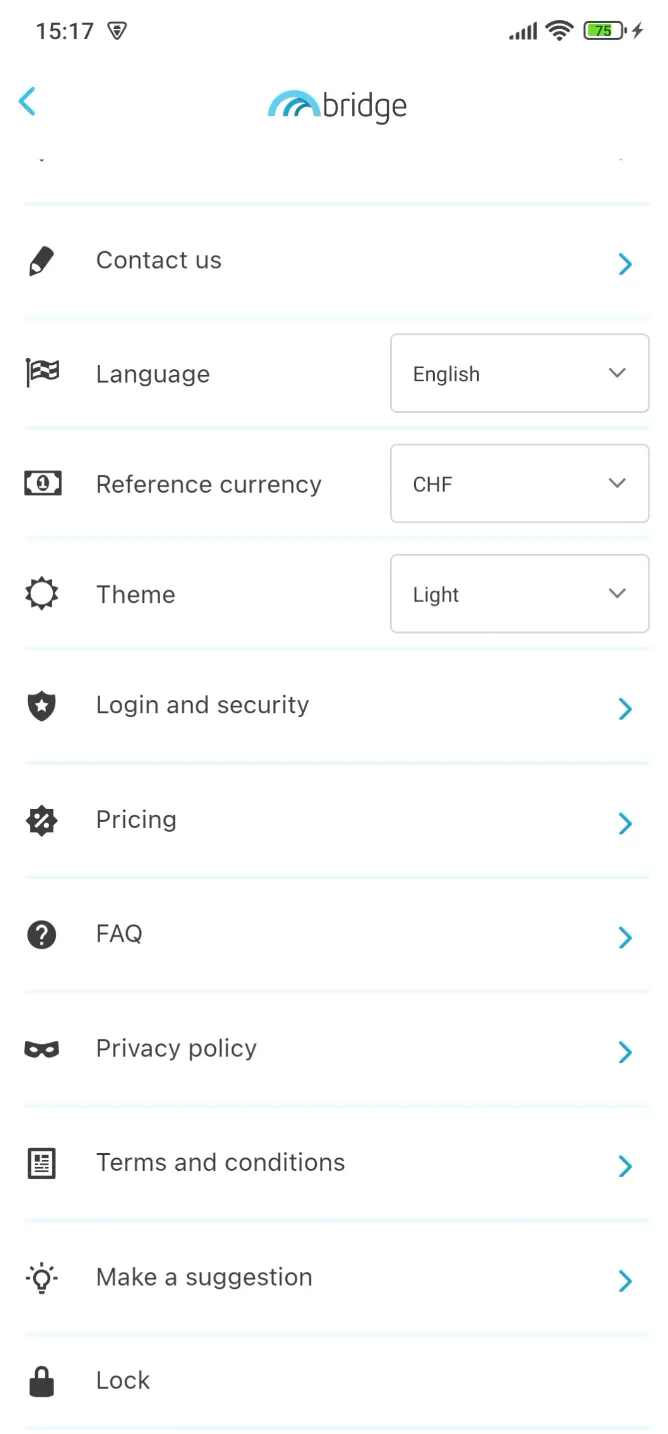Go back using the top-left blue arrow
The height and width of the screenshot is (1434, 668).
(27, 101)
